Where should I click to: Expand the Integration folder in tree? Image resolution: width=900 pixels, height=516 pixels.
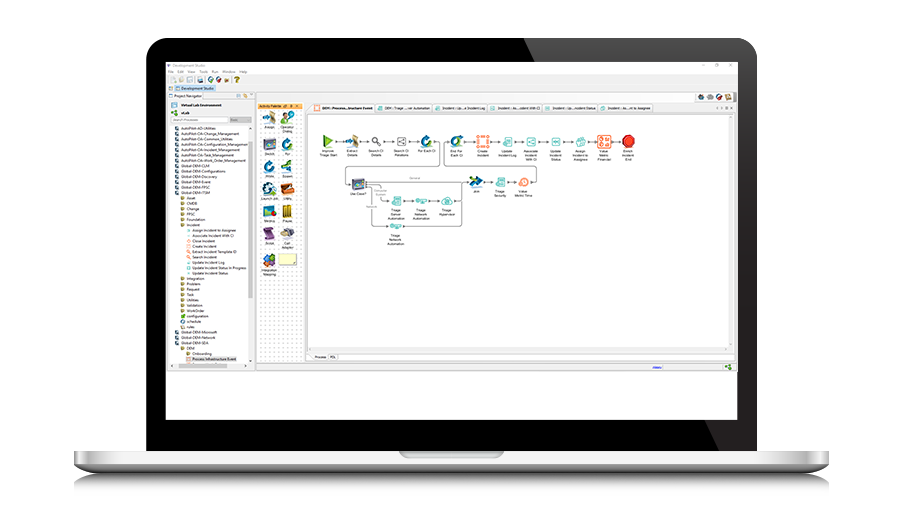[x=182, y=279]
